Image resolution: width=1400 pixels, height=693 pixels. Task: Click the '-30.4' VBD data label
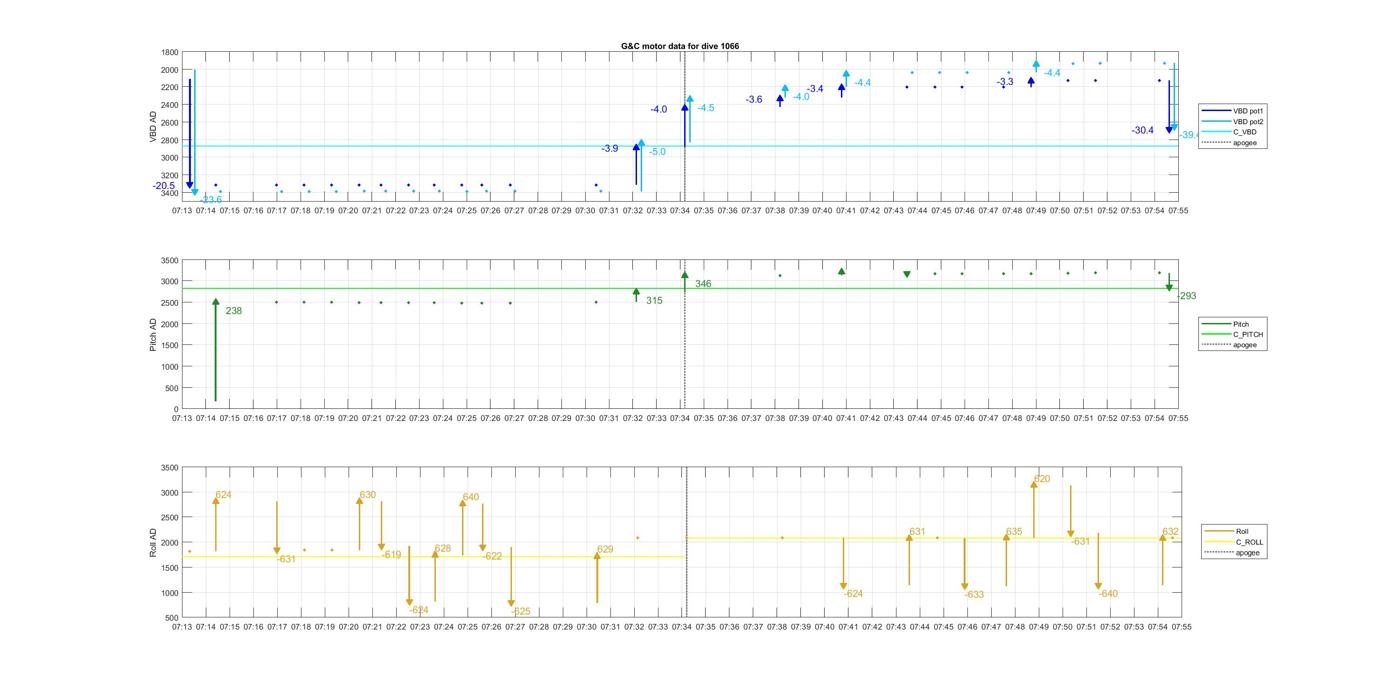click(x=1143, y=131)
